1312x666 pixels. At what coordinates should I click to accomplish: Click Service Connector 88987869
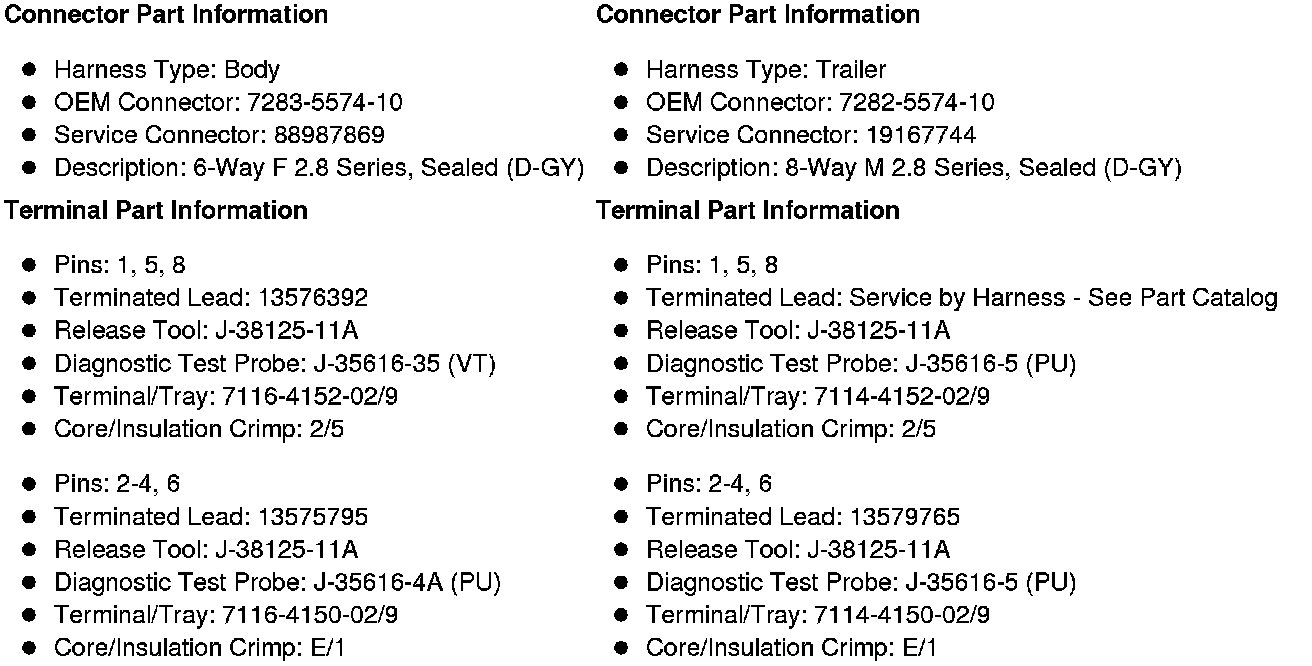pos(219,135)
